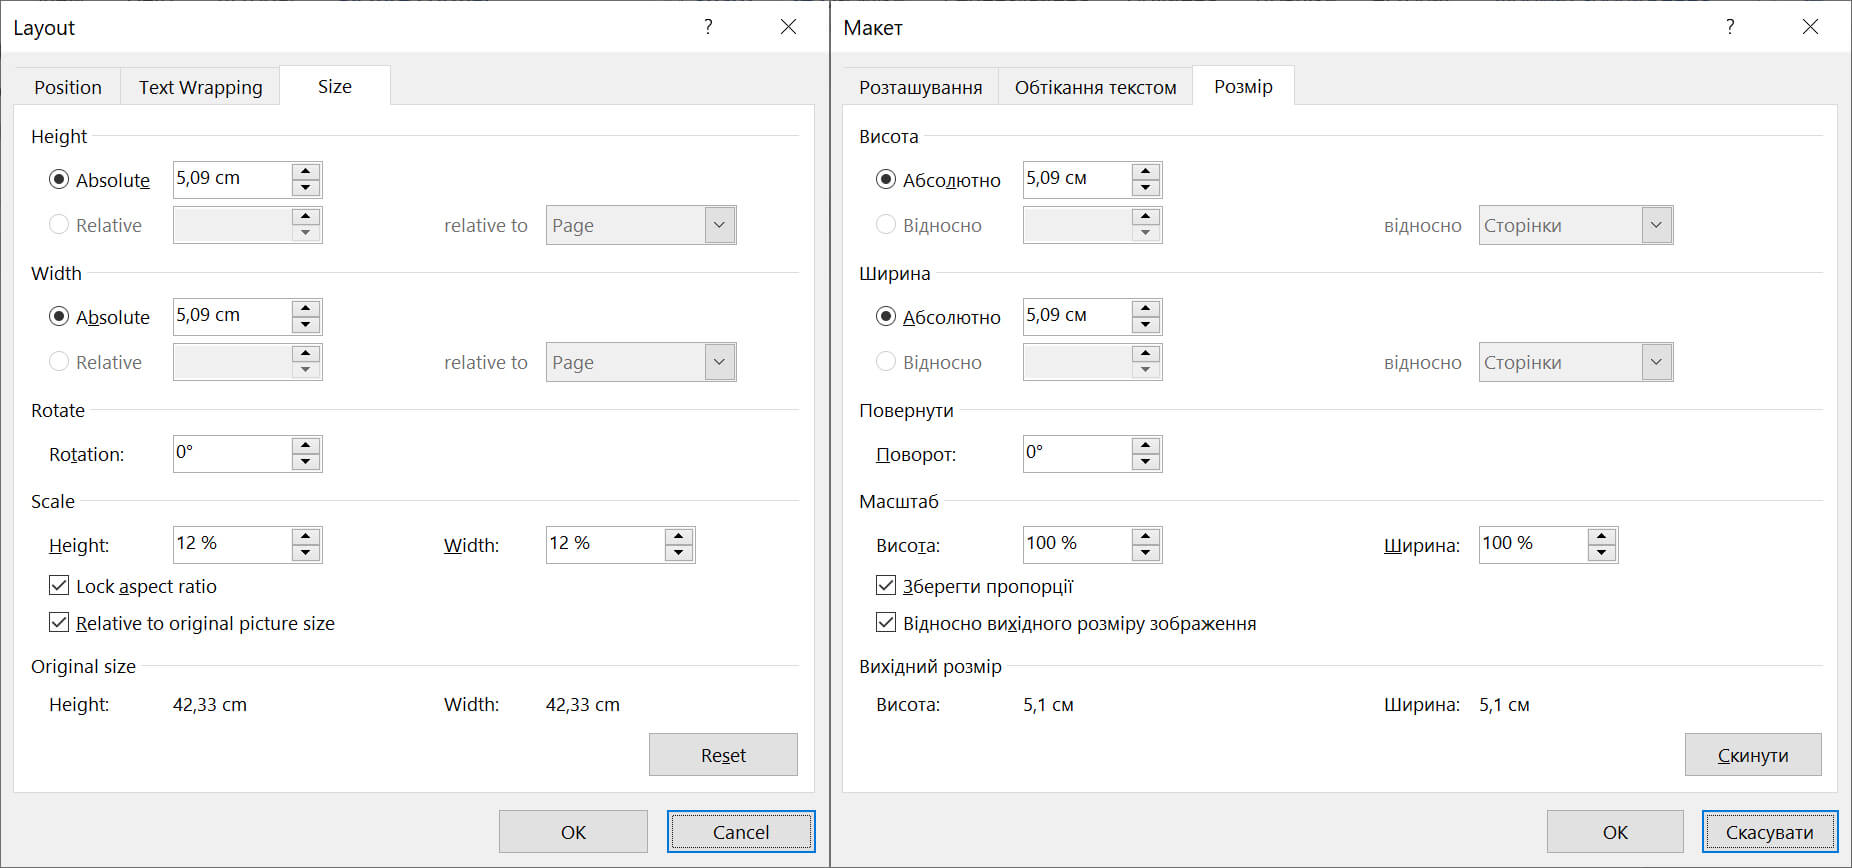This screenshot has height=868, width=1852.
Task: Switch to the Text Wrapping tab
Action: [x=200, y=87]
